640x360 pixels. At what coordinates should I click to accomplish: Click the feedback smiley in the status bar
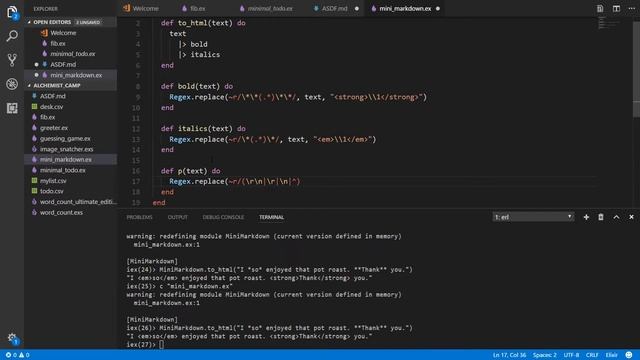pos(629,355)
